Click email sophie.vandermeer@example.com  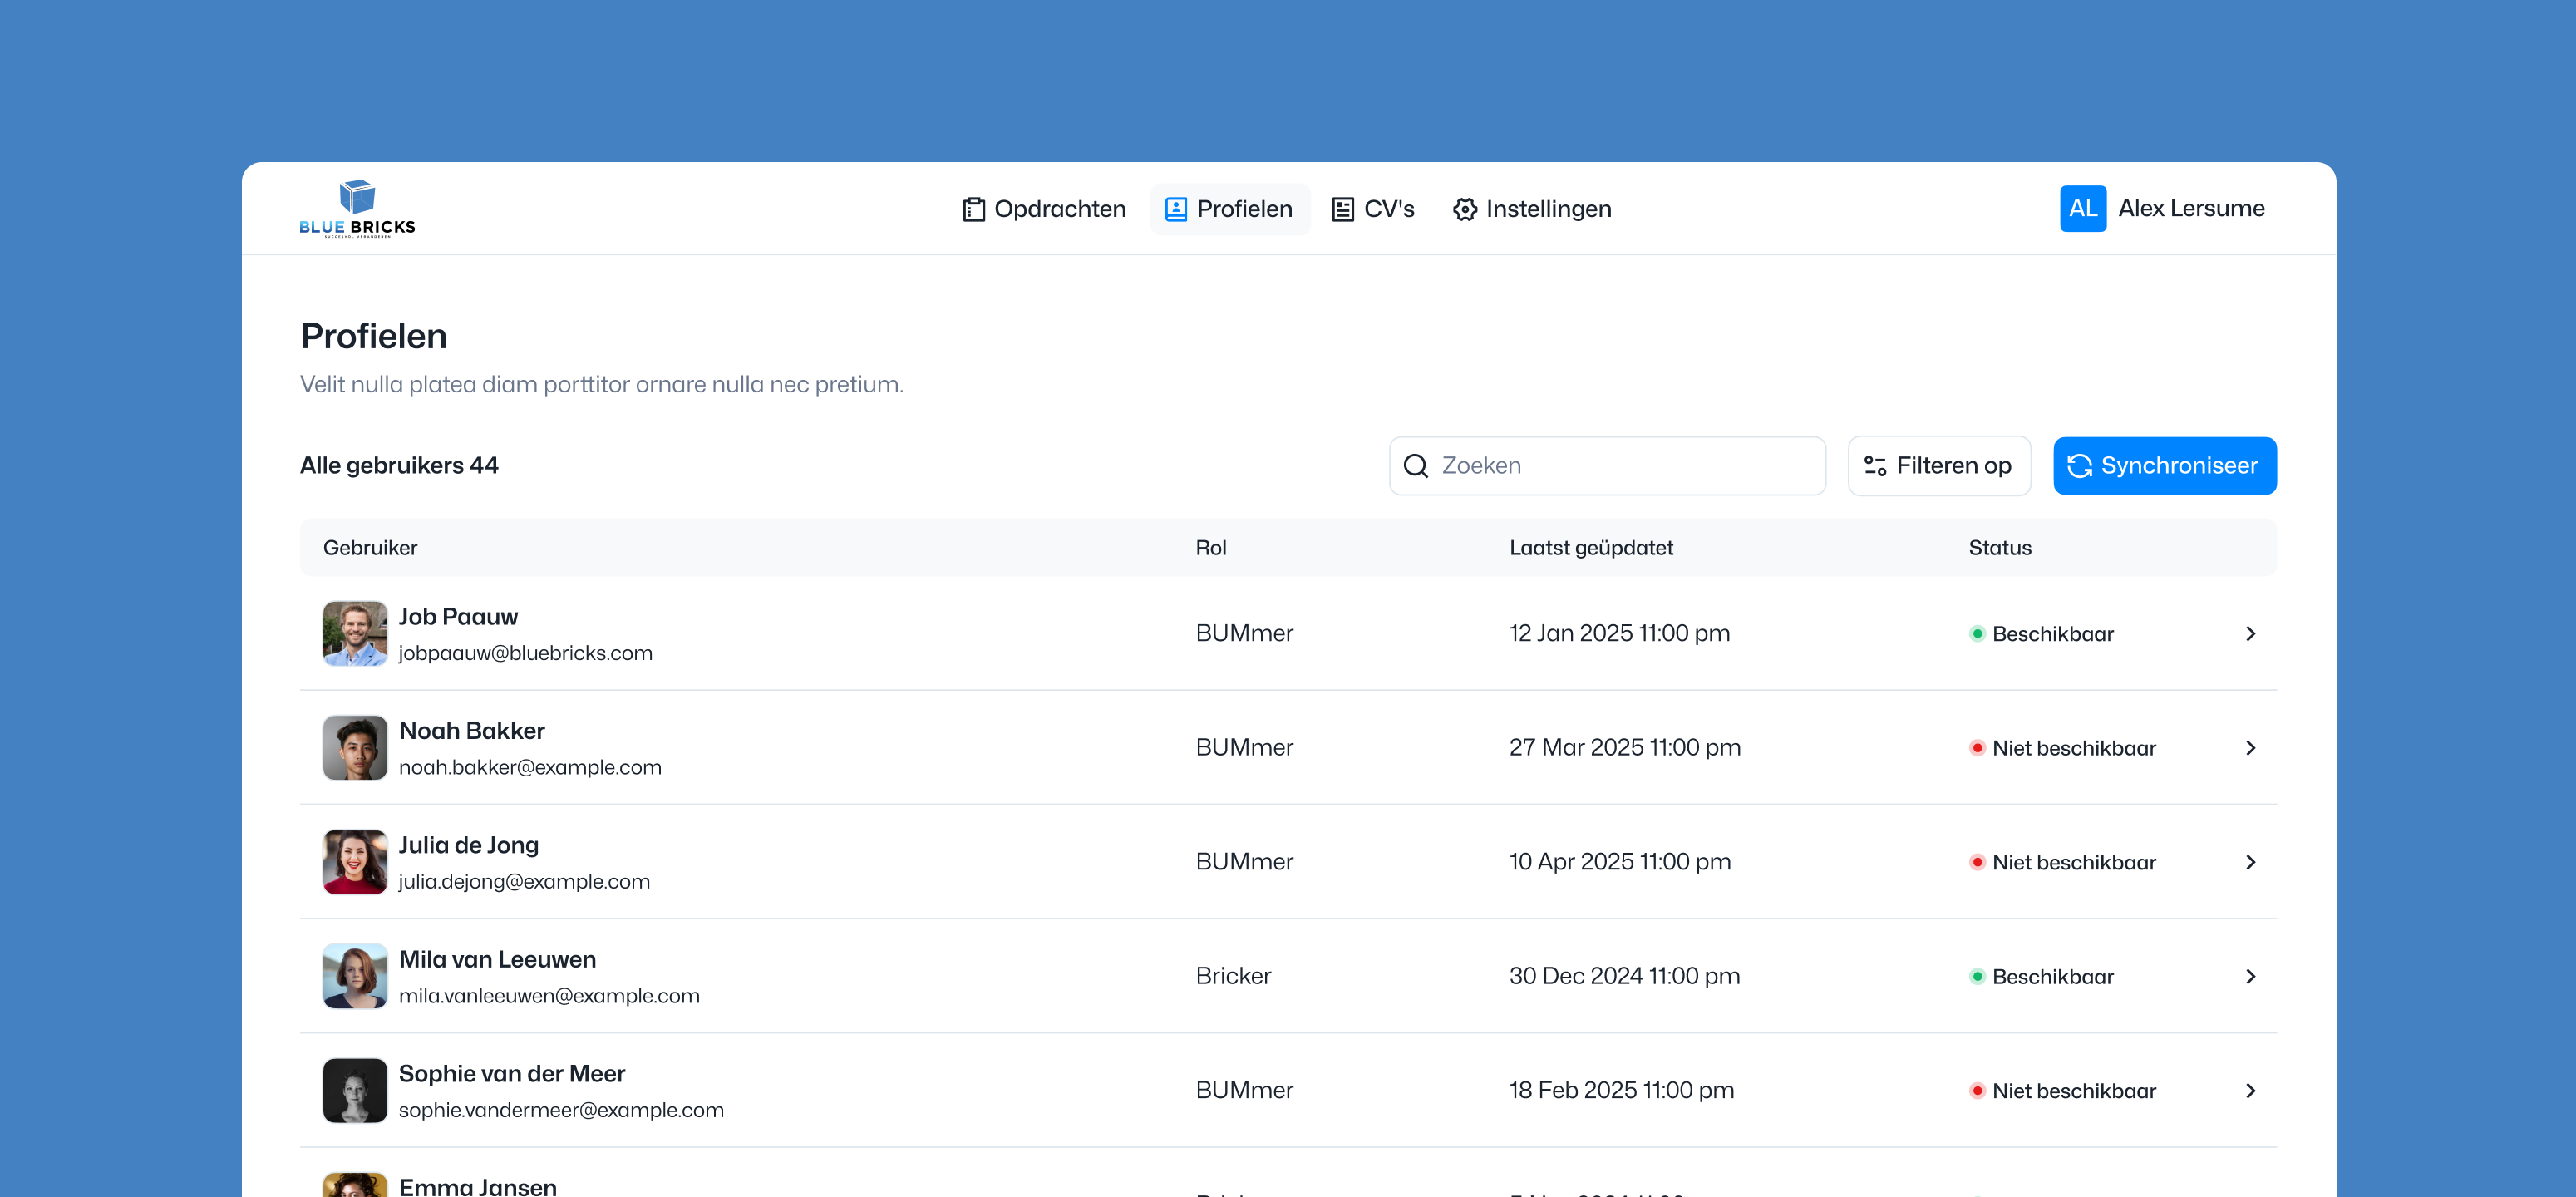point(561,1109)
